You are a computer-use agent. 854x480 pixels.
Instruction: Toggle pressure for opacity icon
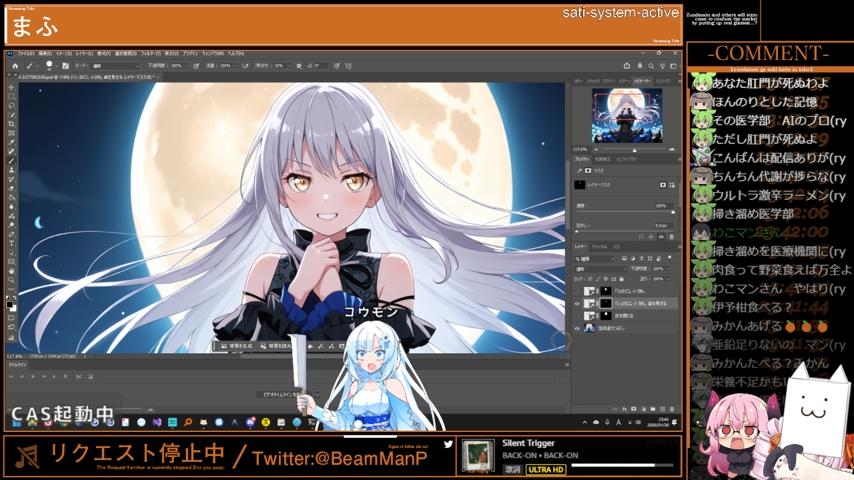196,66
